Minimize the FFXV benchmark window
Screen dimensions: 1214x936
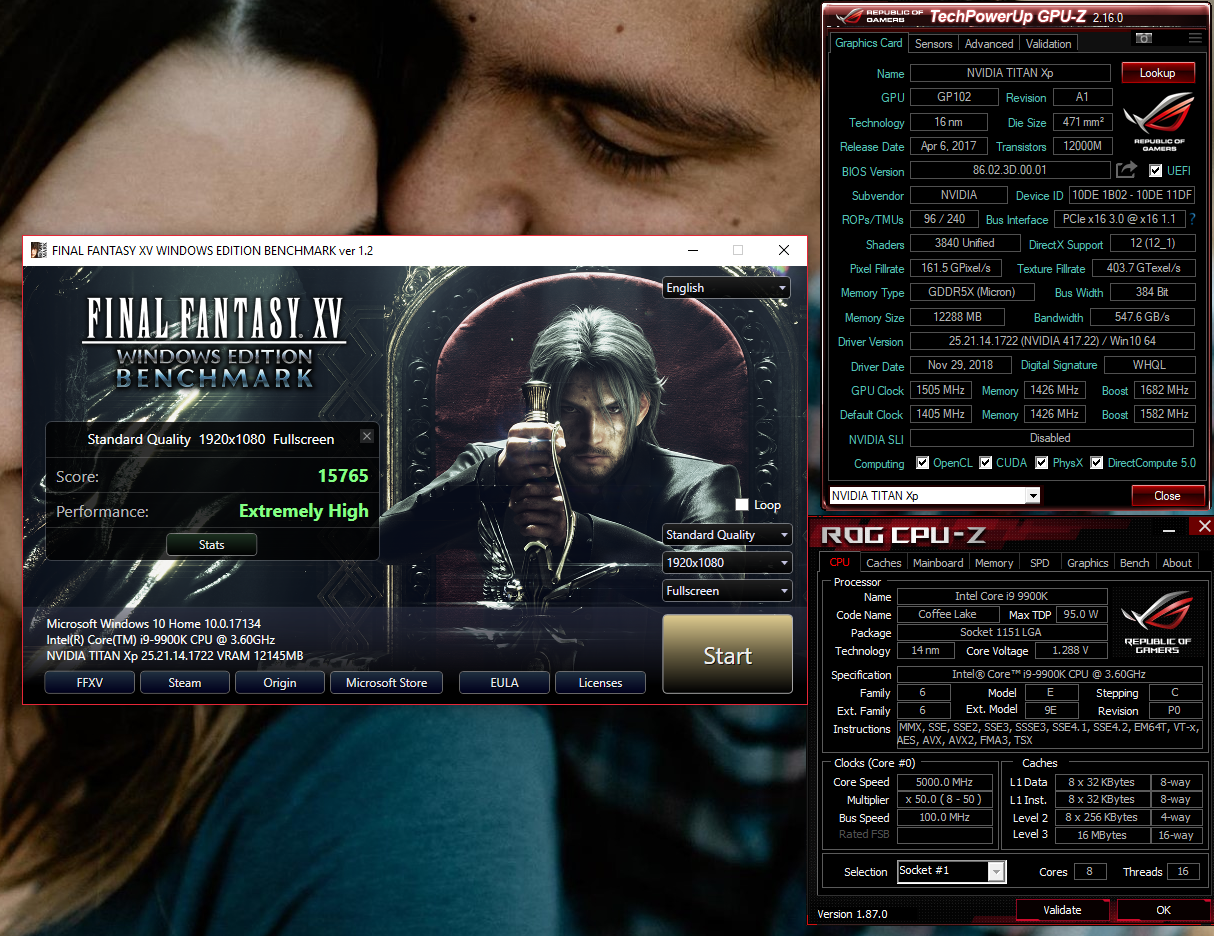pyautogui.click(x=692, y=250)
